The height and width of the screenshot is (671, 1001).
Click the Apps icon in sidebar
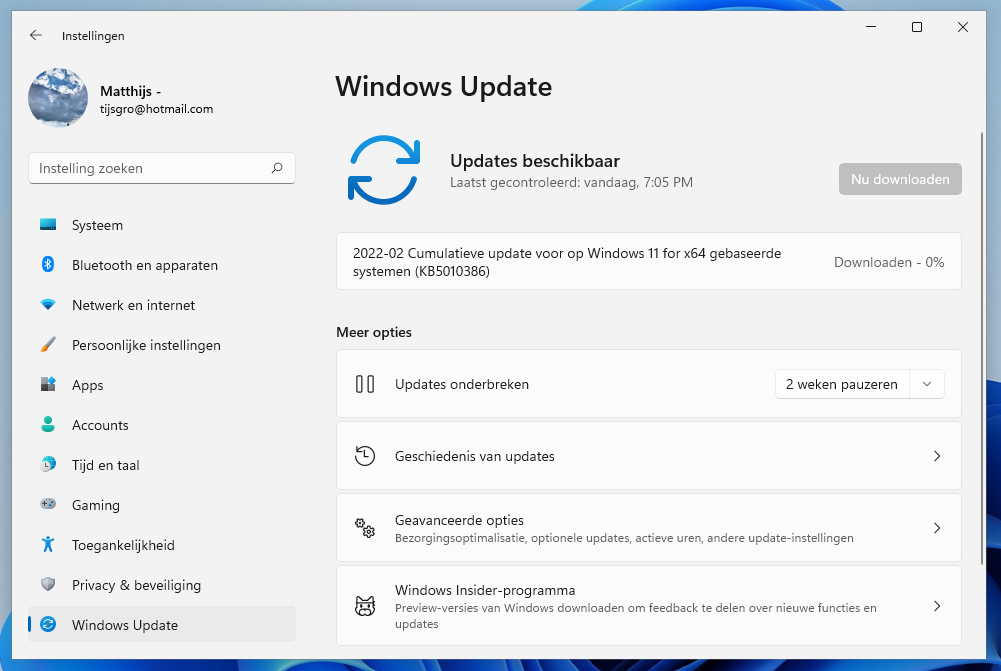tap(48, 385)
